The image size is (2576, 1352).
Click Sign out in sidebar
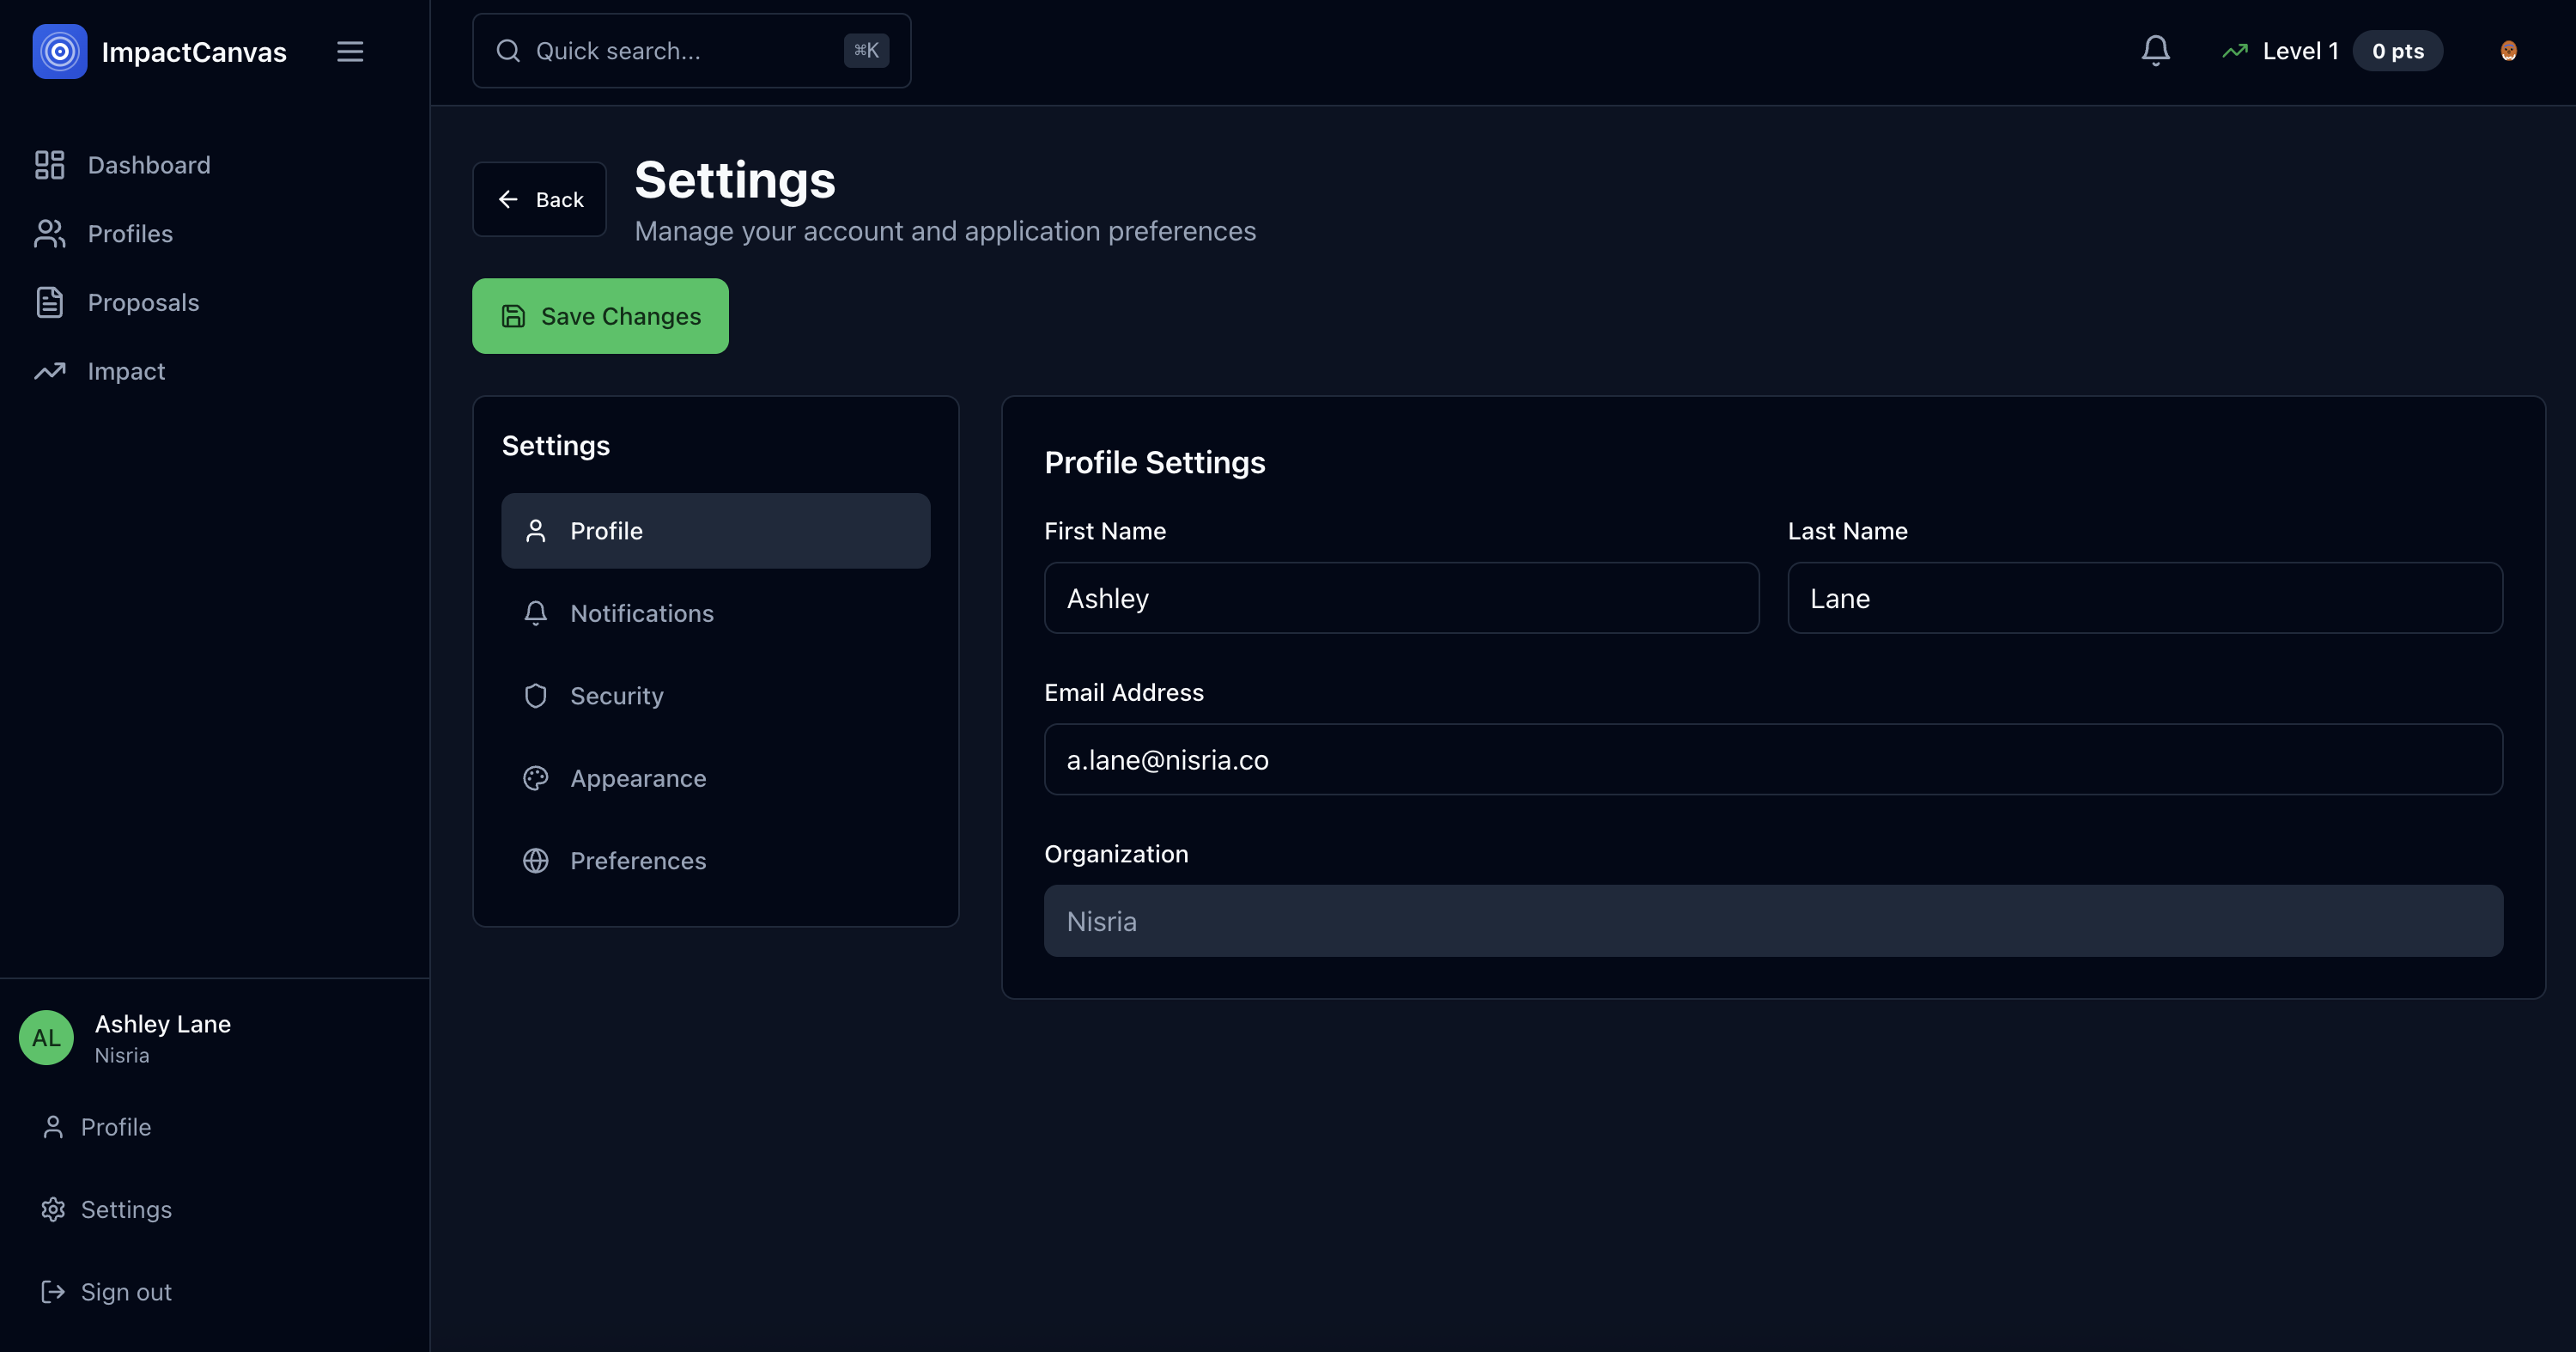coord(126,1292)
